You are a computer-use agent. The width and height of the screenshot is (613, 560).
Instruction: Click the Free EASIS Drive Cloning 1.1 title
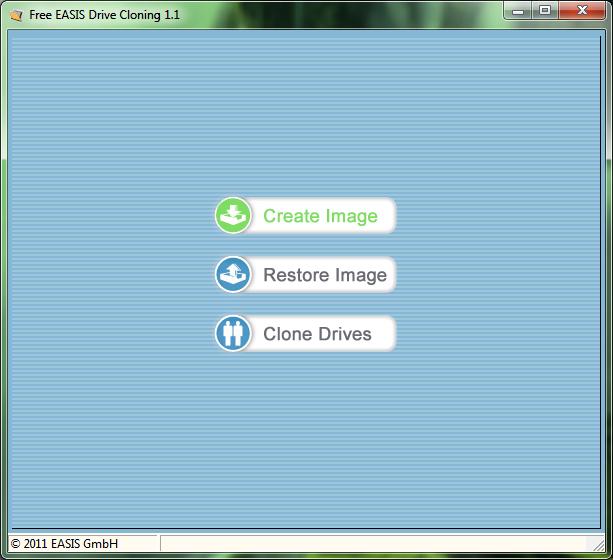104,15
